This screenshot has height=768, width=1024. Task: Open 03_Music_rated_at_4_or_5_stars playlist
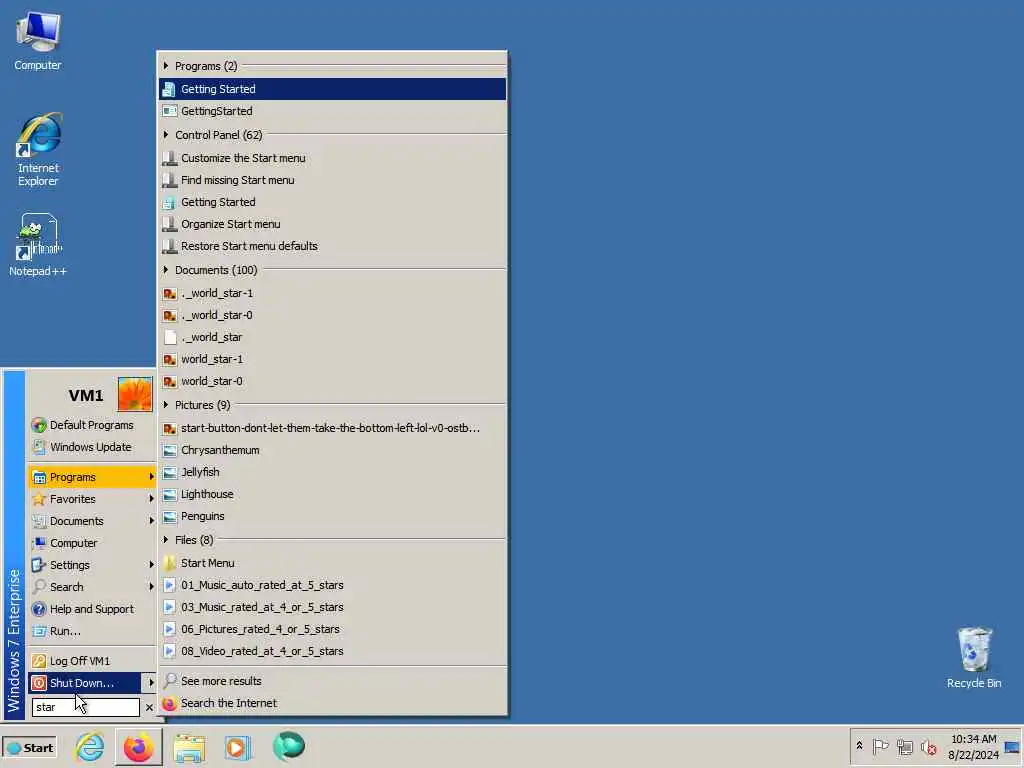tap(332, 607)
